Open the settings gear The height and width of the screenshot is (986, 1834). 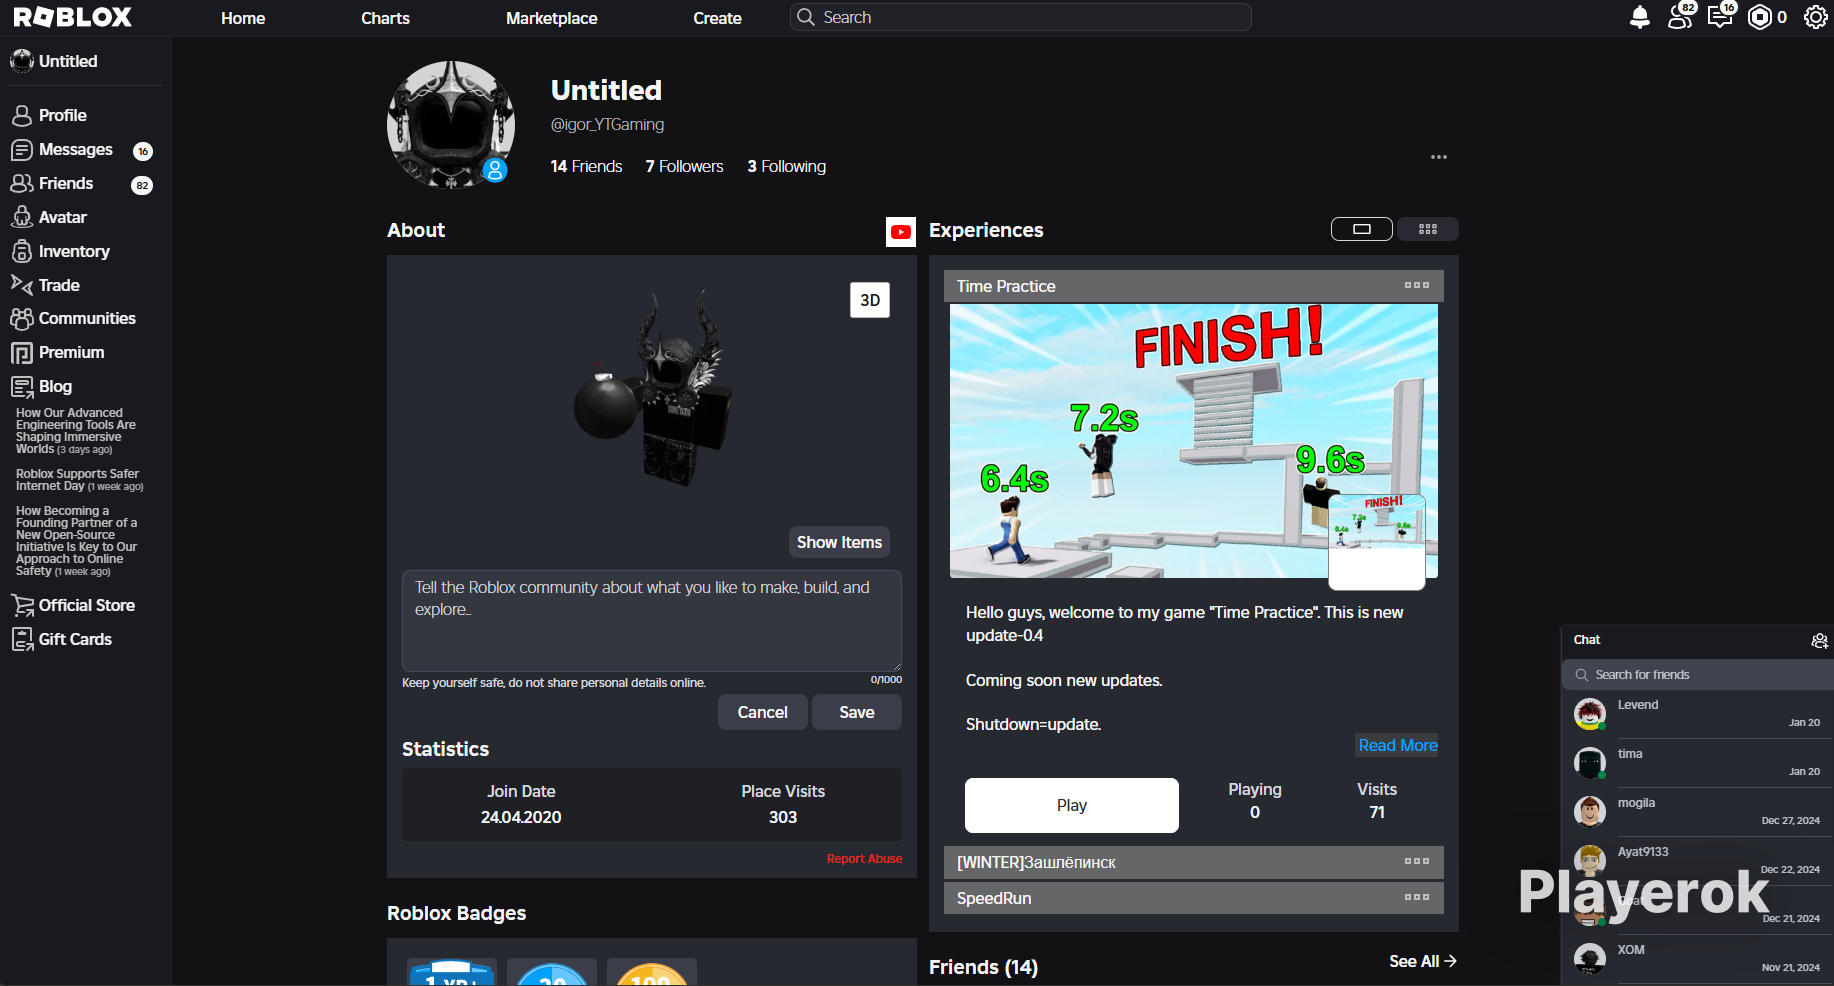point(1816,17)
